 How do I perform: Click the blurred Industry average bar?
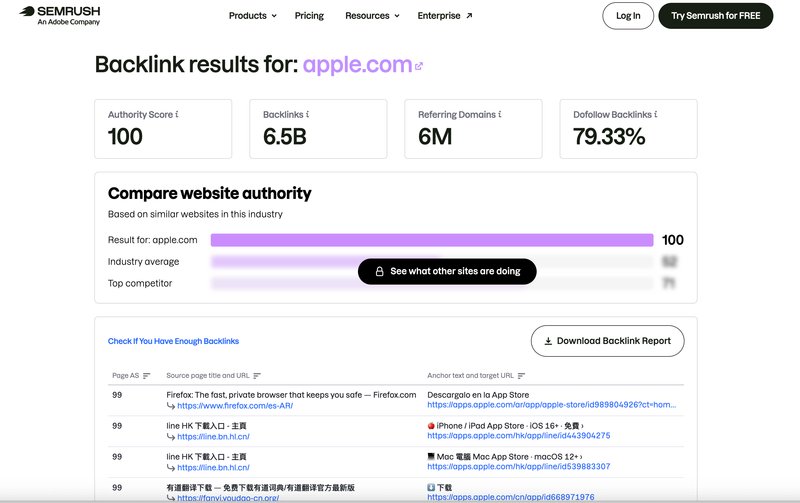point(432,262)
